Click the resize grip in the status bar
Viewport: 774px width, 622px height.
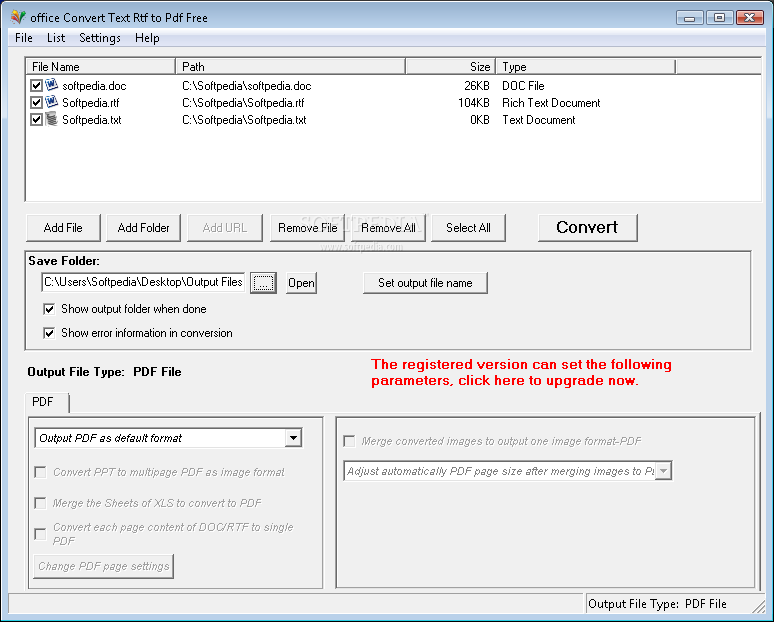[758, 605]
